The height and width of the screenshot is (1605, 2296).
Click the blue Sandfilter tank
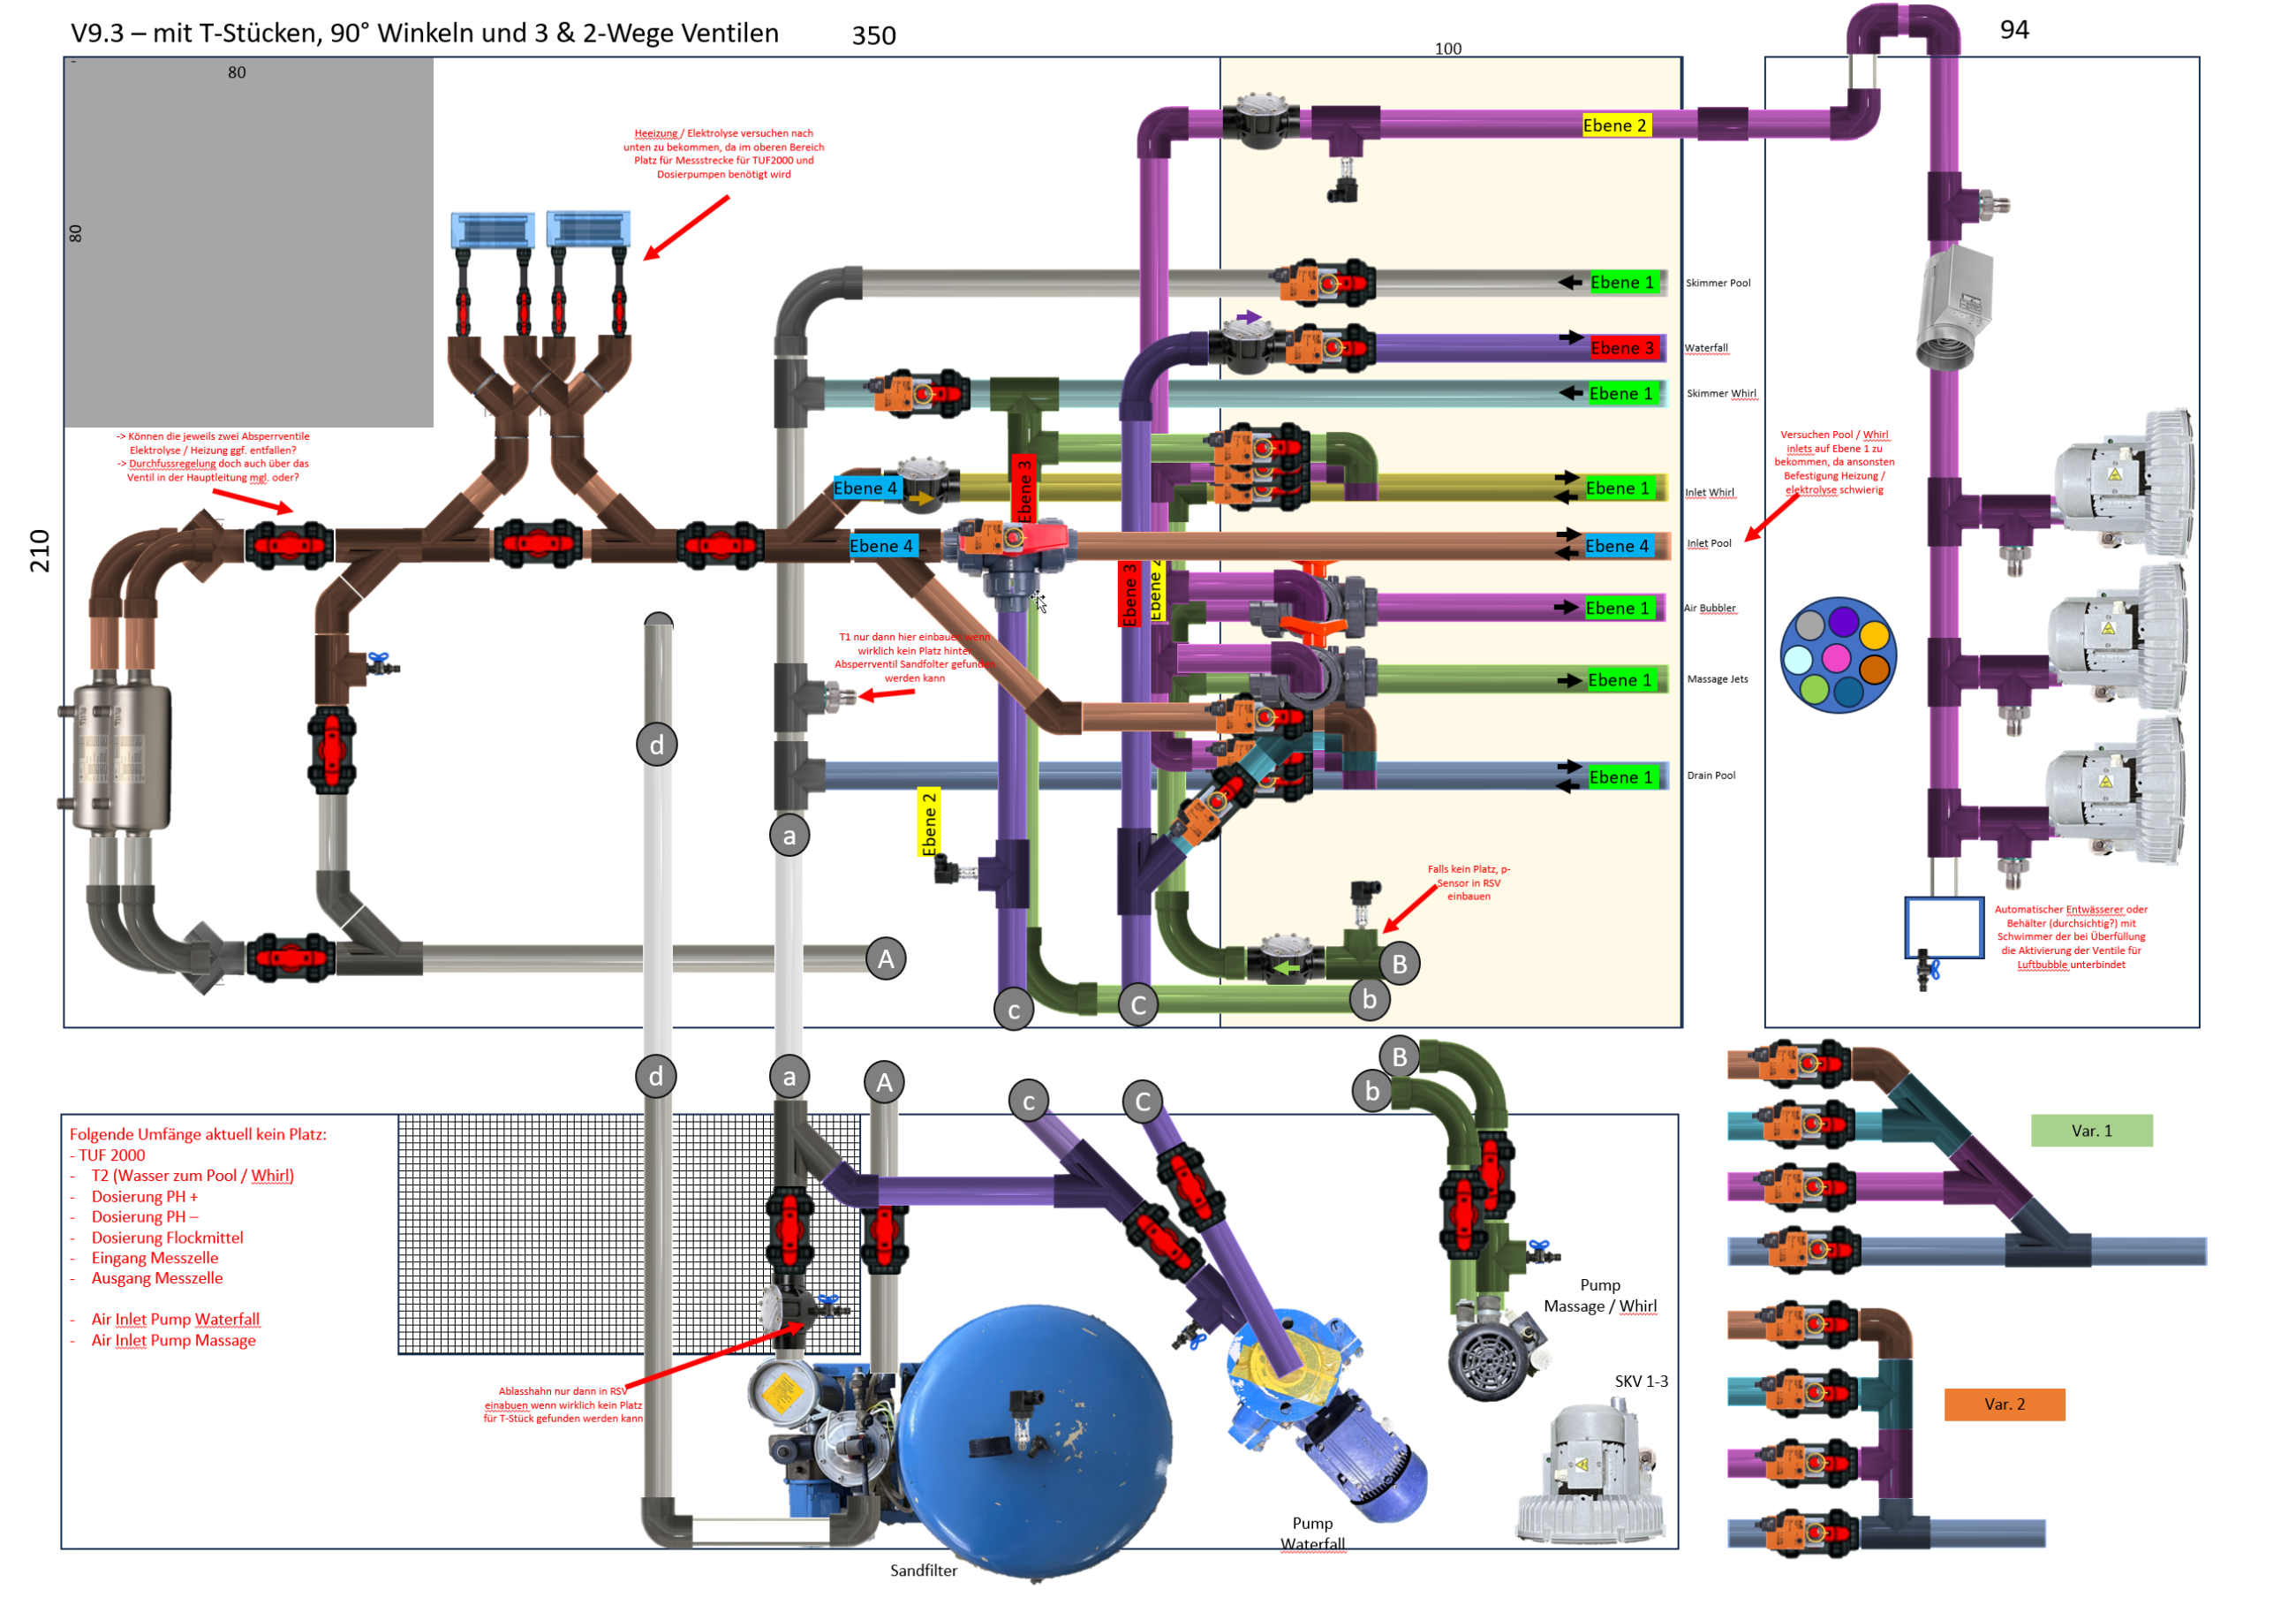tap(1034, 1442)
